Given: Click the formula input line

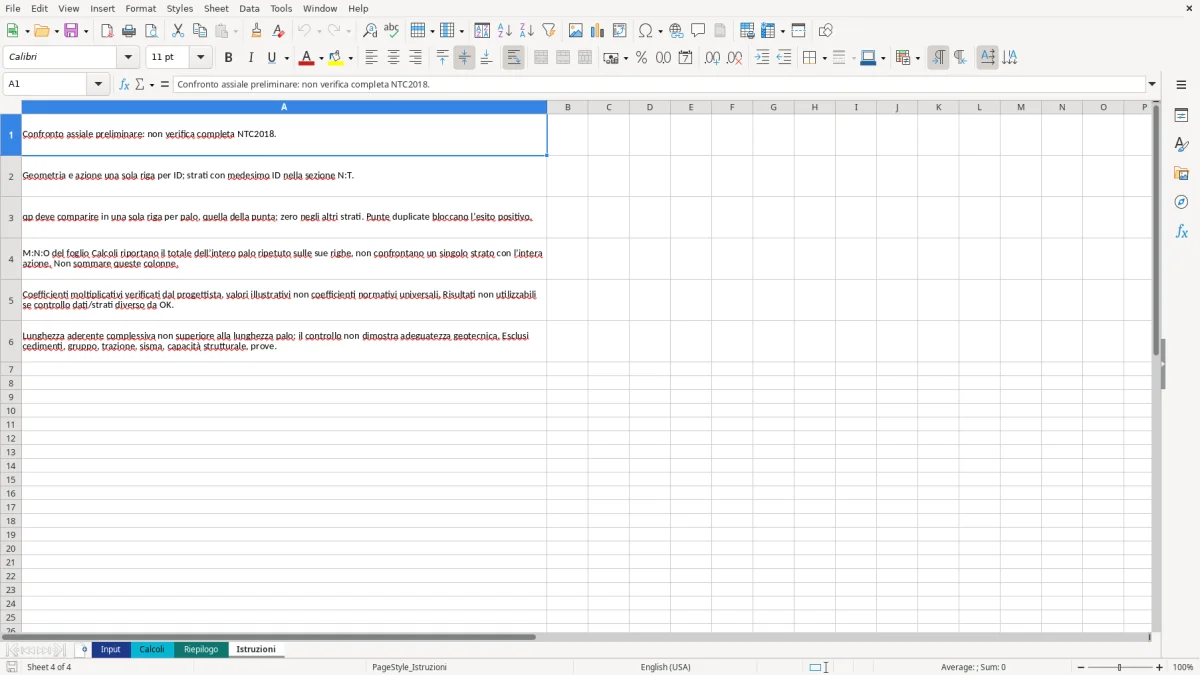Looking at the screenshot, I should [659, 85].
